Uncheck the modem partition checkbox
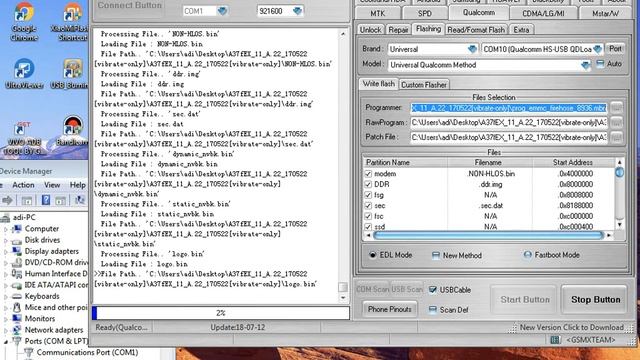Image resolution: width=640 pixels, height=360 pixels. (x=368, y=174)
